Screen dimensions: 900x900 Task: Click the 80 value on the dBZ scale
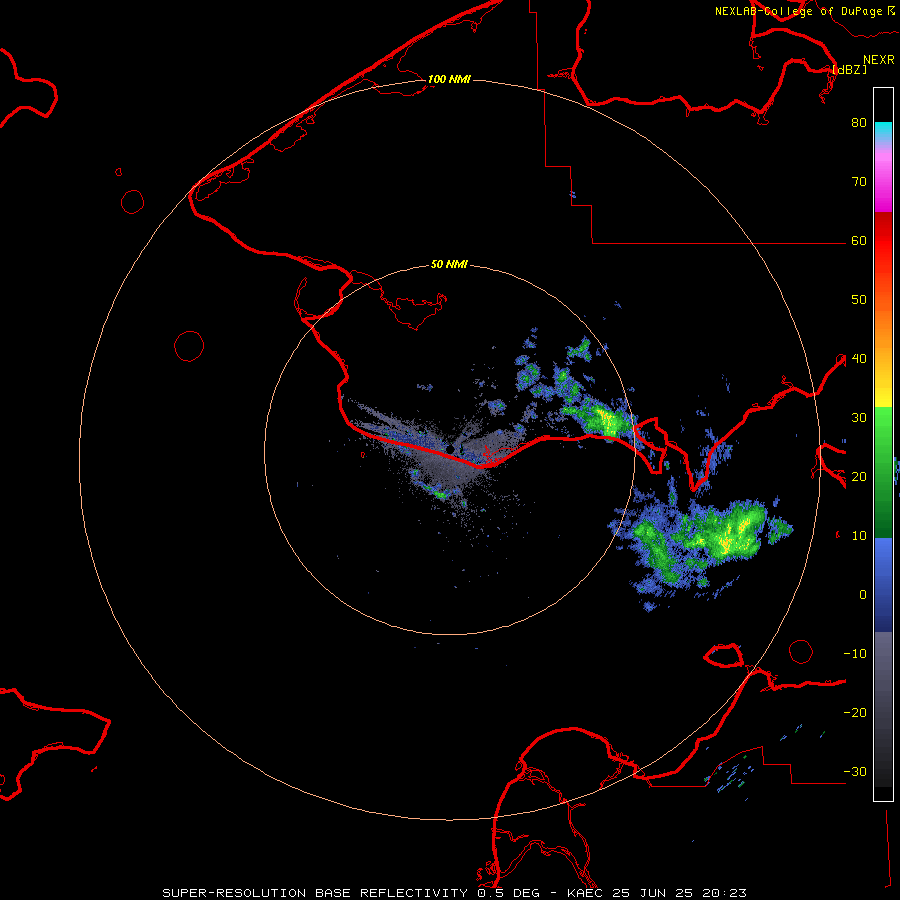859,122
